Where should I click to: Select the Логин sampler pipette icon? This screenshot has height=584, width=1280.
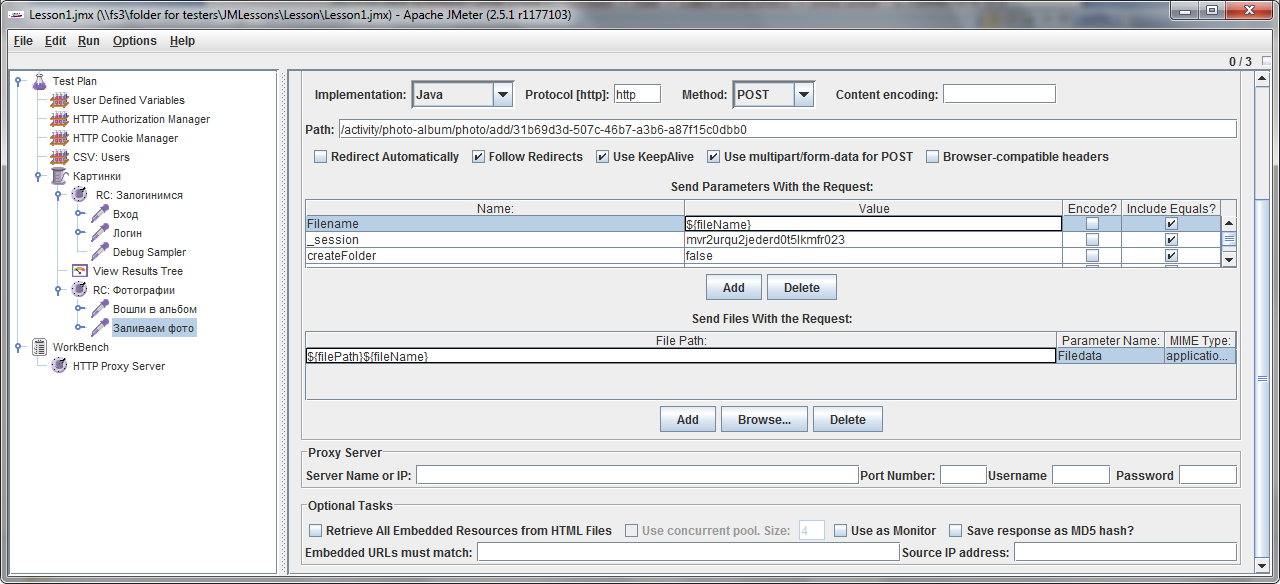point(100,233)
